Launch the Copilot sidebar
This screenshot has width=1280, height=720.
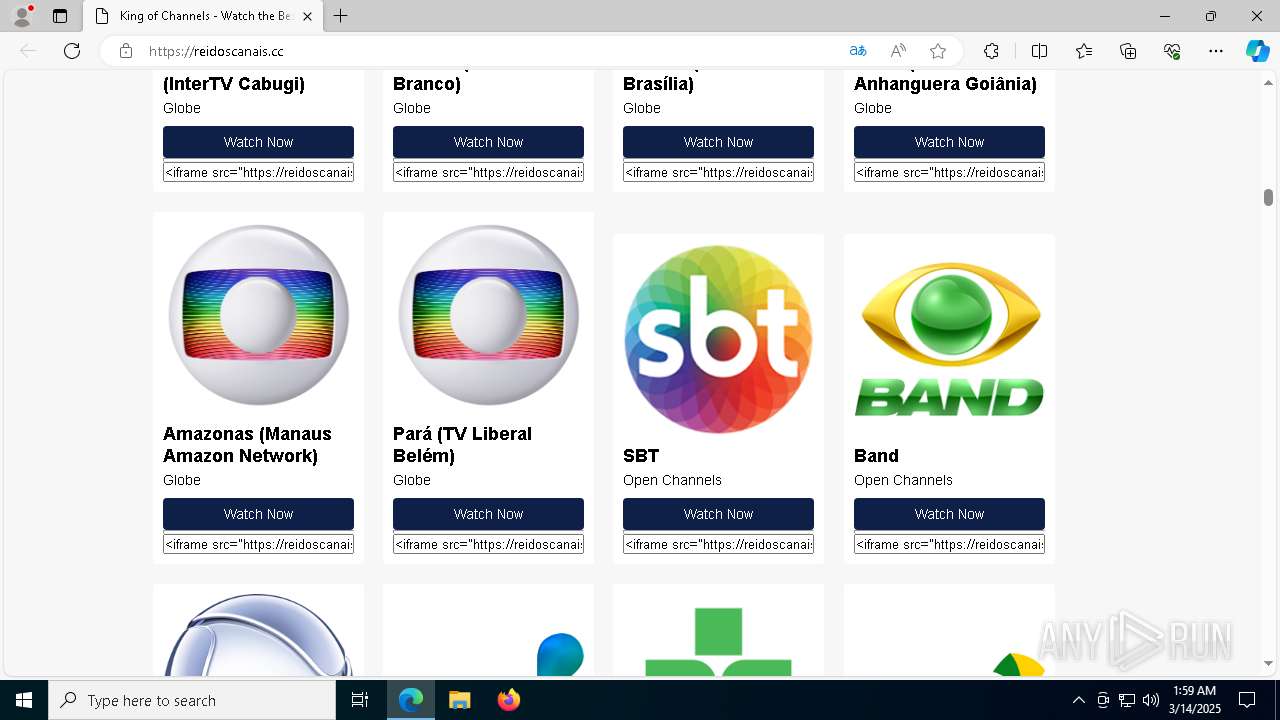pyautogui.click(x=1257, y=51)
